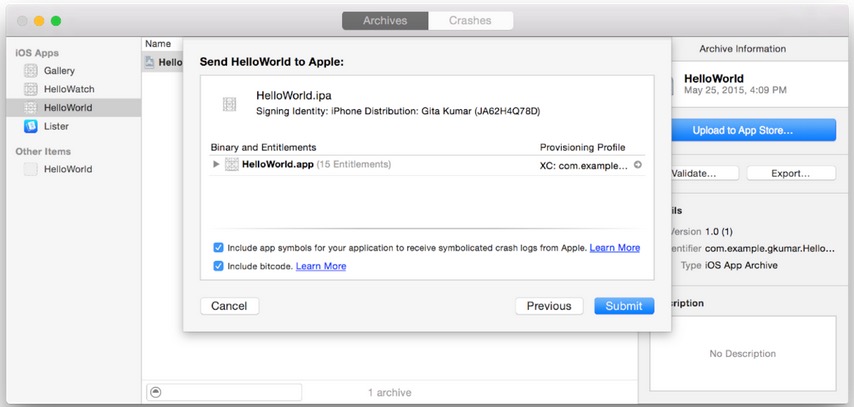Click the provisioning profile arrow icon

[637, 165]
